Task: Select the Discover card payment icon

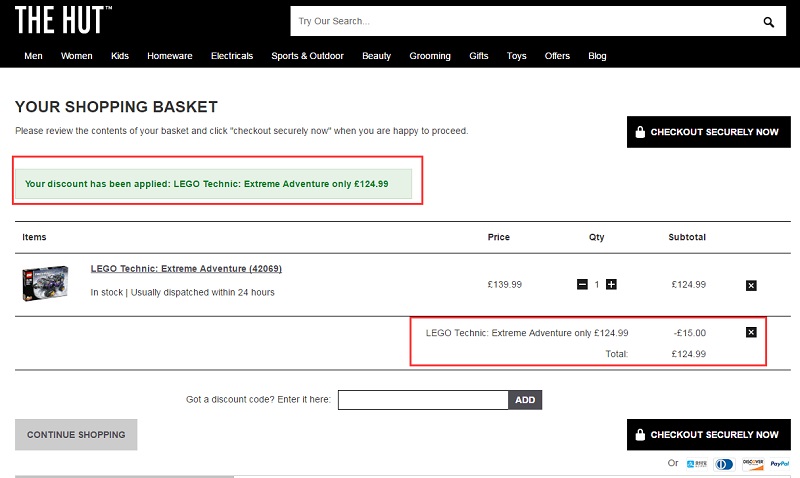Action: click(753, 464)
